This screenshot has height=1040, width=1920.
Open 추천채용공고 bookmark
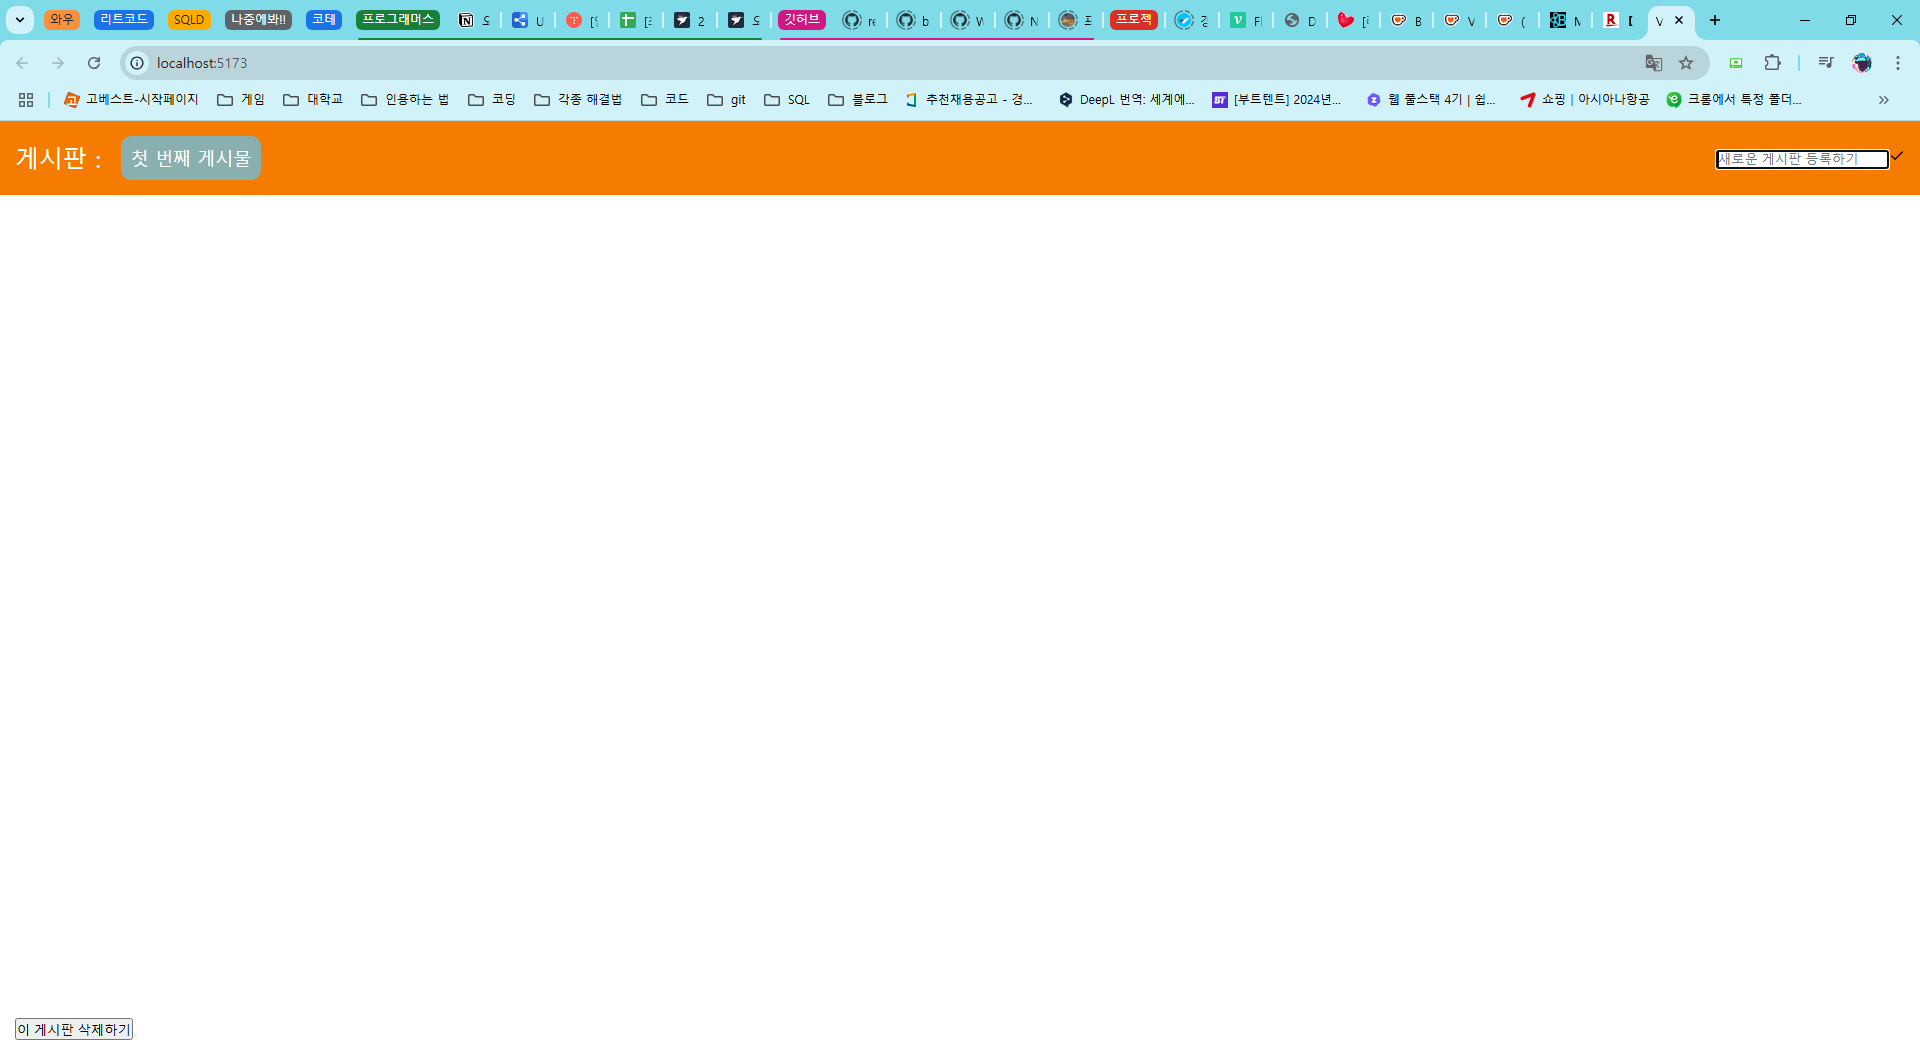tap(969, 100)
